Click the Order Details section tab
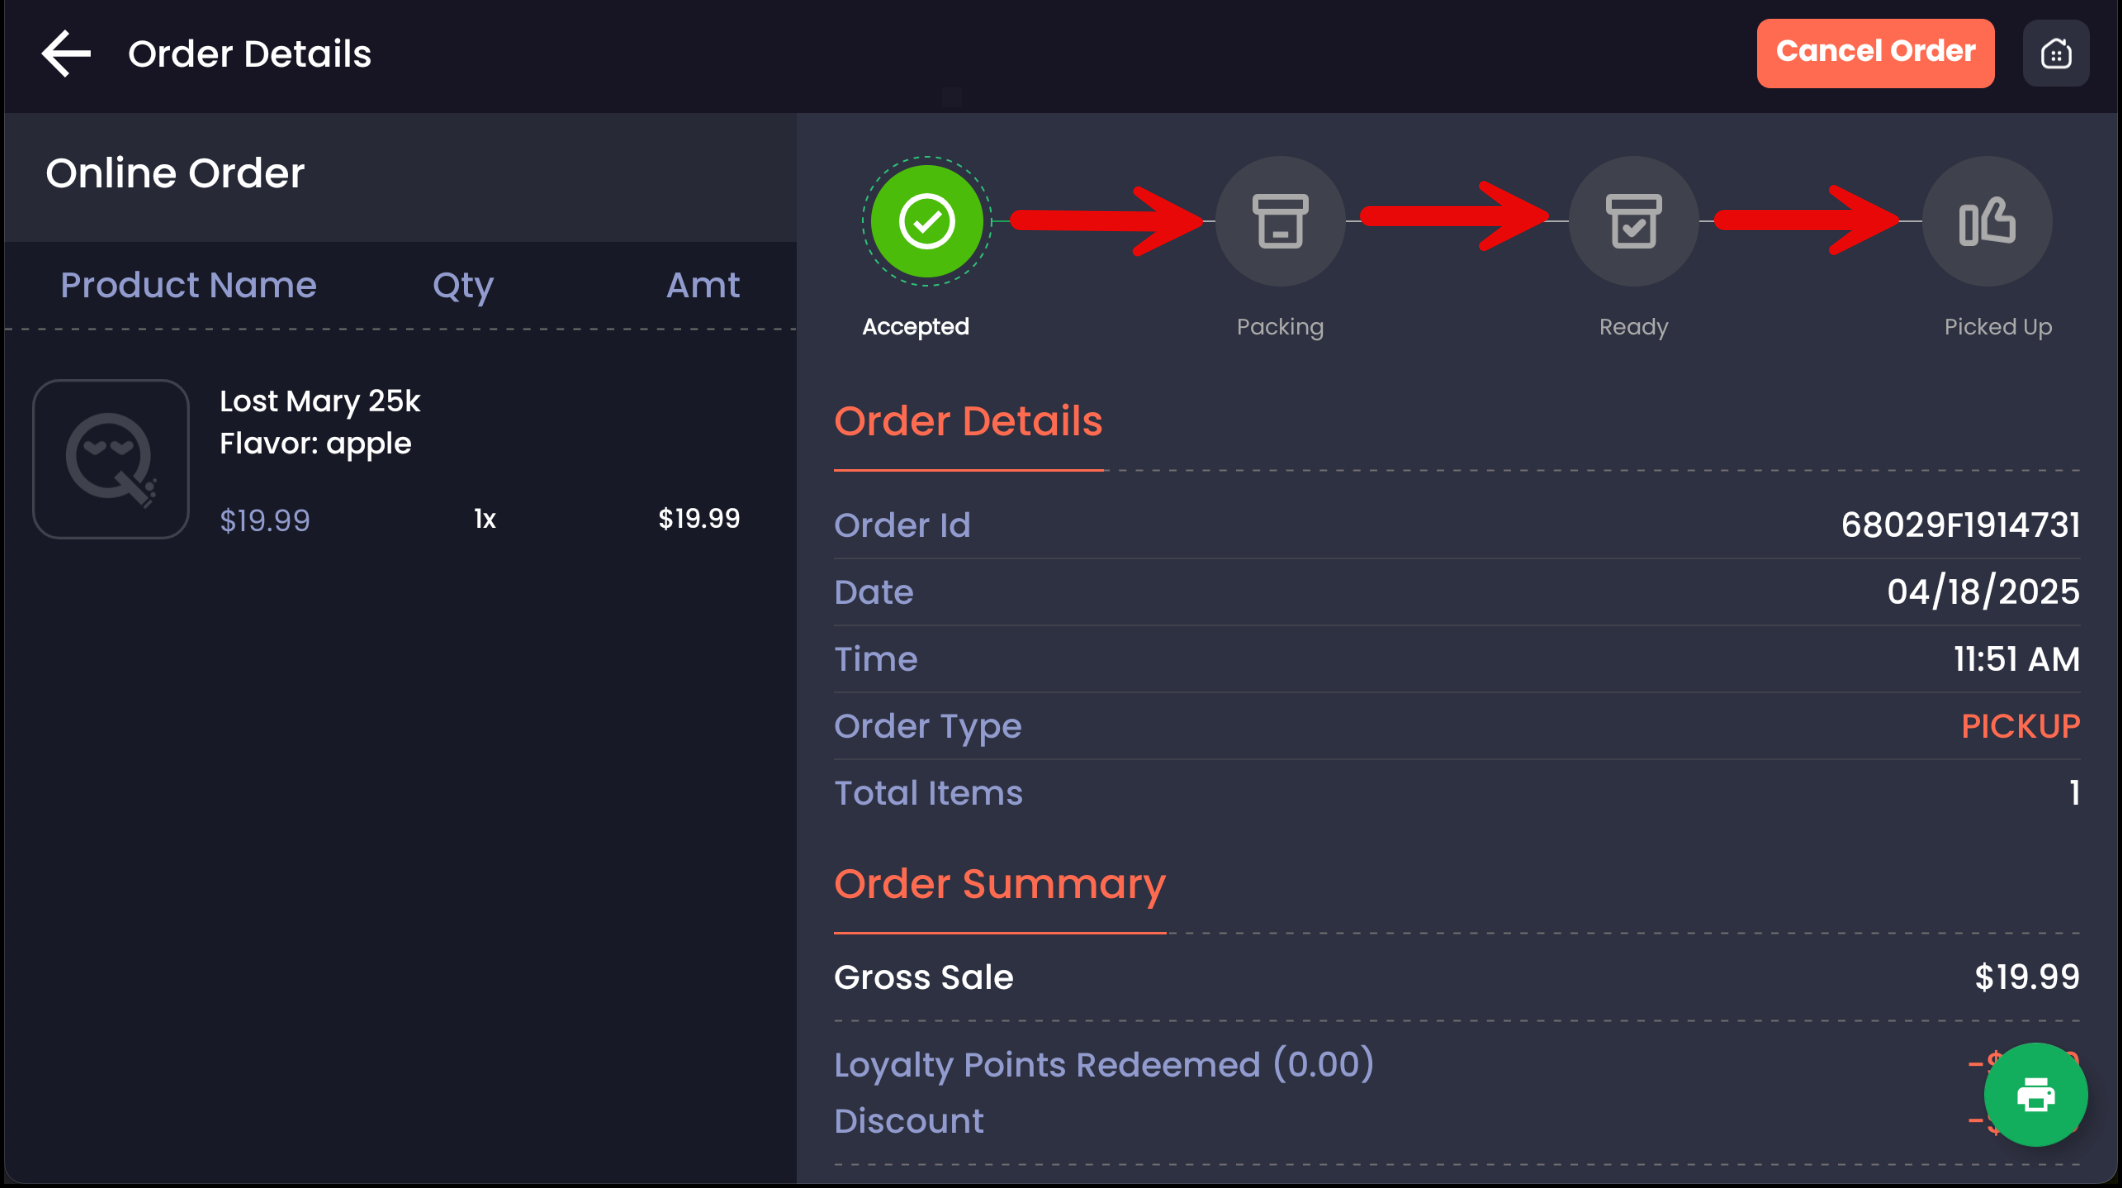Image resolution: width=2122 pixels, height=1188 pixels. (x=968, y=422)
